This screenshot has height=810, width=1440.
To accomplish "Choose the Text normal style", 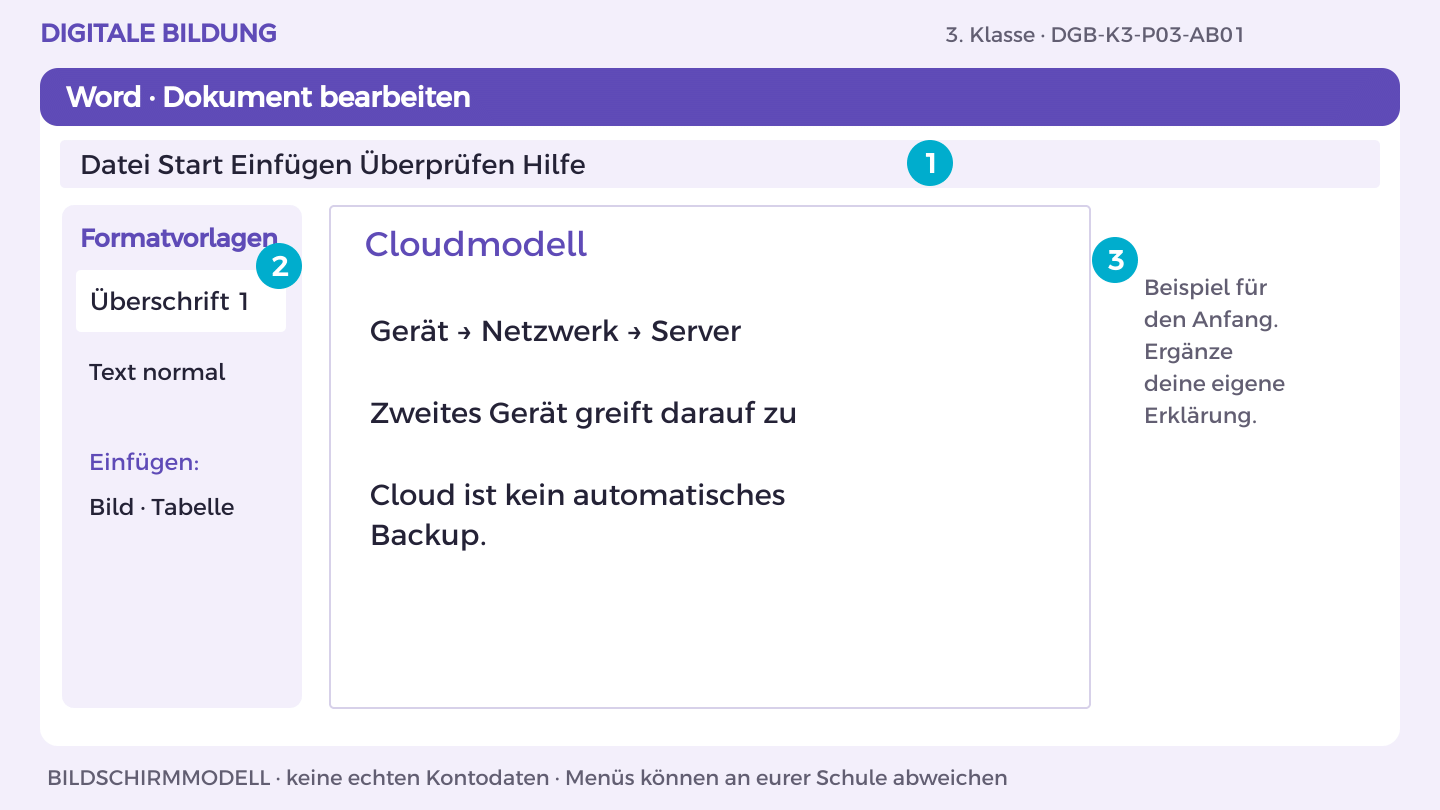I will (x=157, y=372).
